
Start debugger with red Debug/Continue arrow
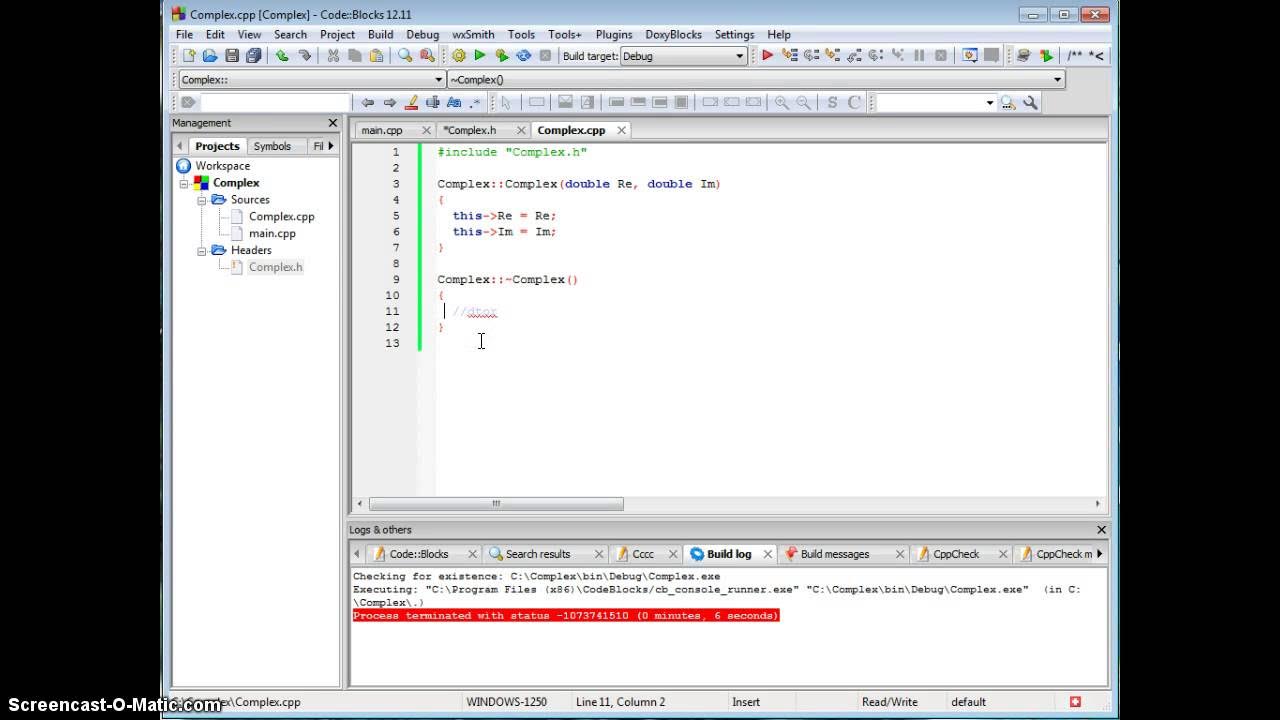click(767, 56)
